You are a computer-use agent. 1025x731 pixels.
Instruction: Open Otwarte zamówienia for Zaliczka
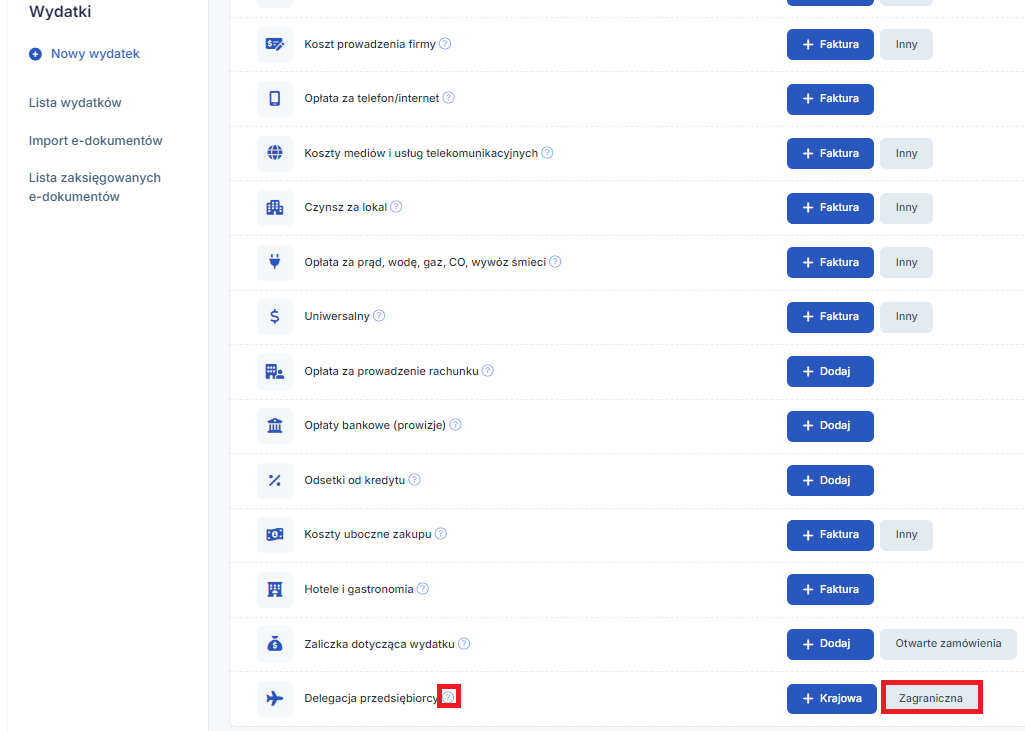[x=948, y=644]
